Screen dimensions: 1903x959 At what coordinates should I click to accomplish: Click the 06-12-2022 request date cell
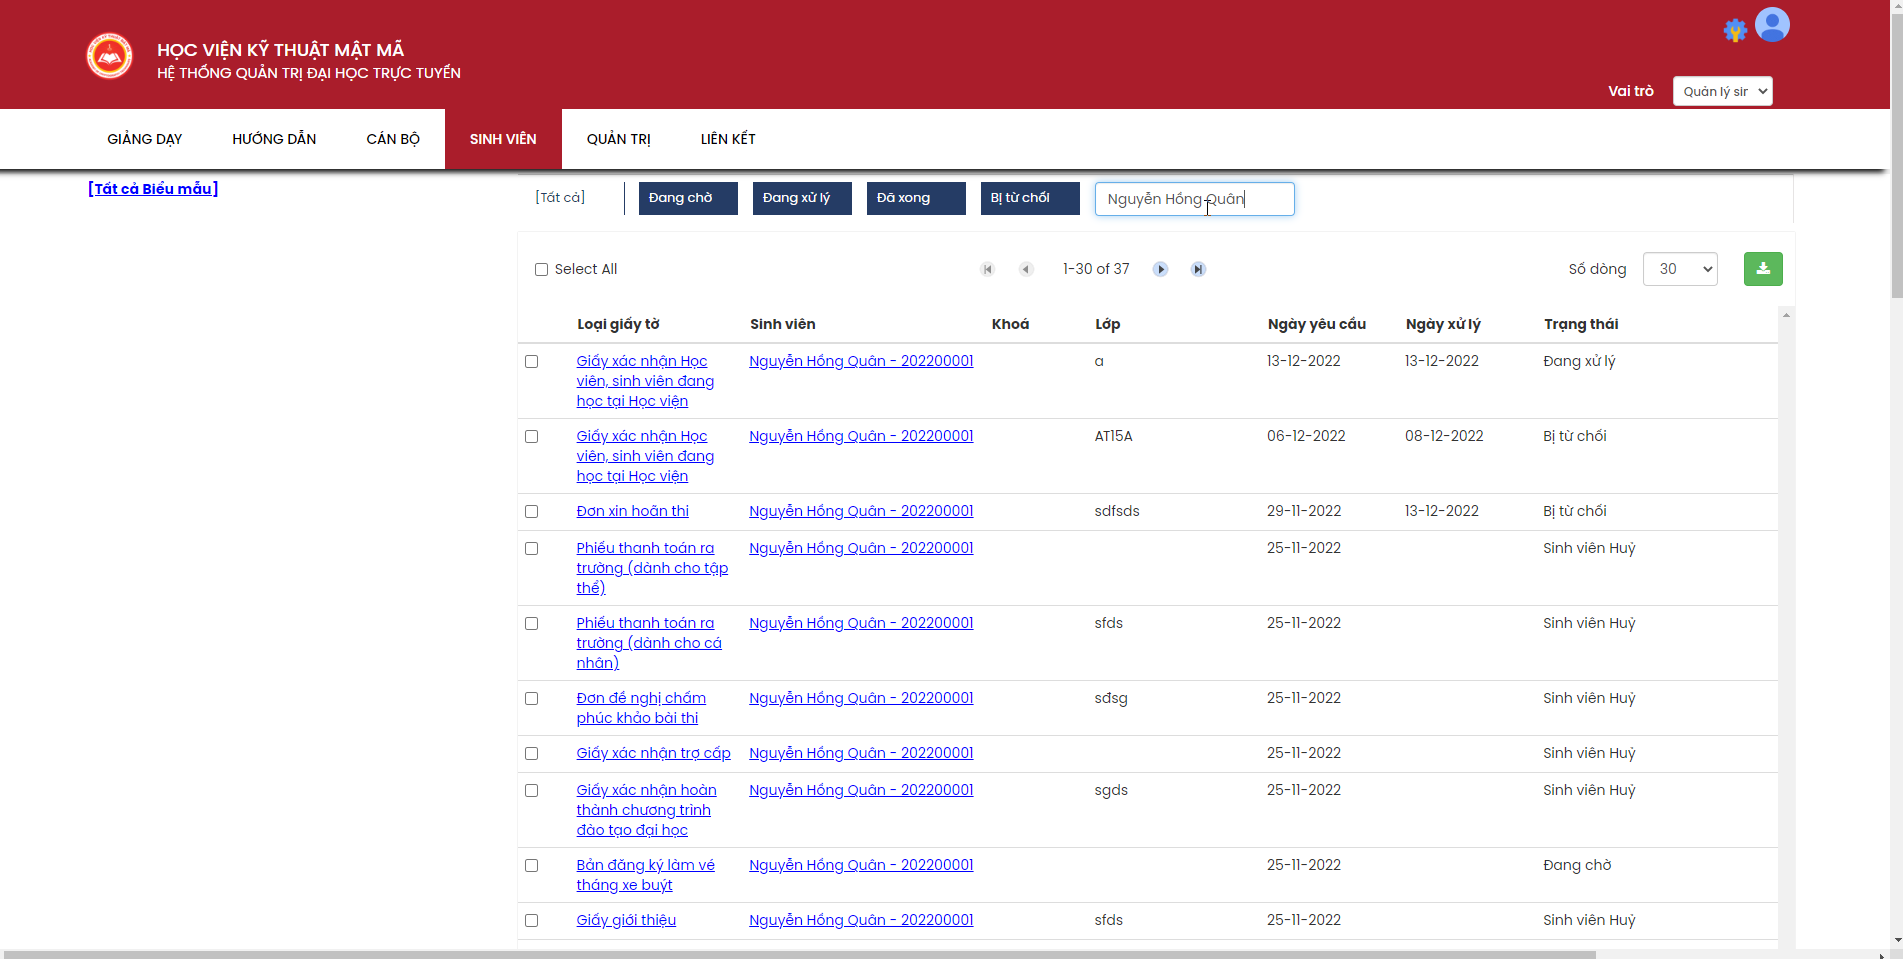click(x=1306, y=436)
